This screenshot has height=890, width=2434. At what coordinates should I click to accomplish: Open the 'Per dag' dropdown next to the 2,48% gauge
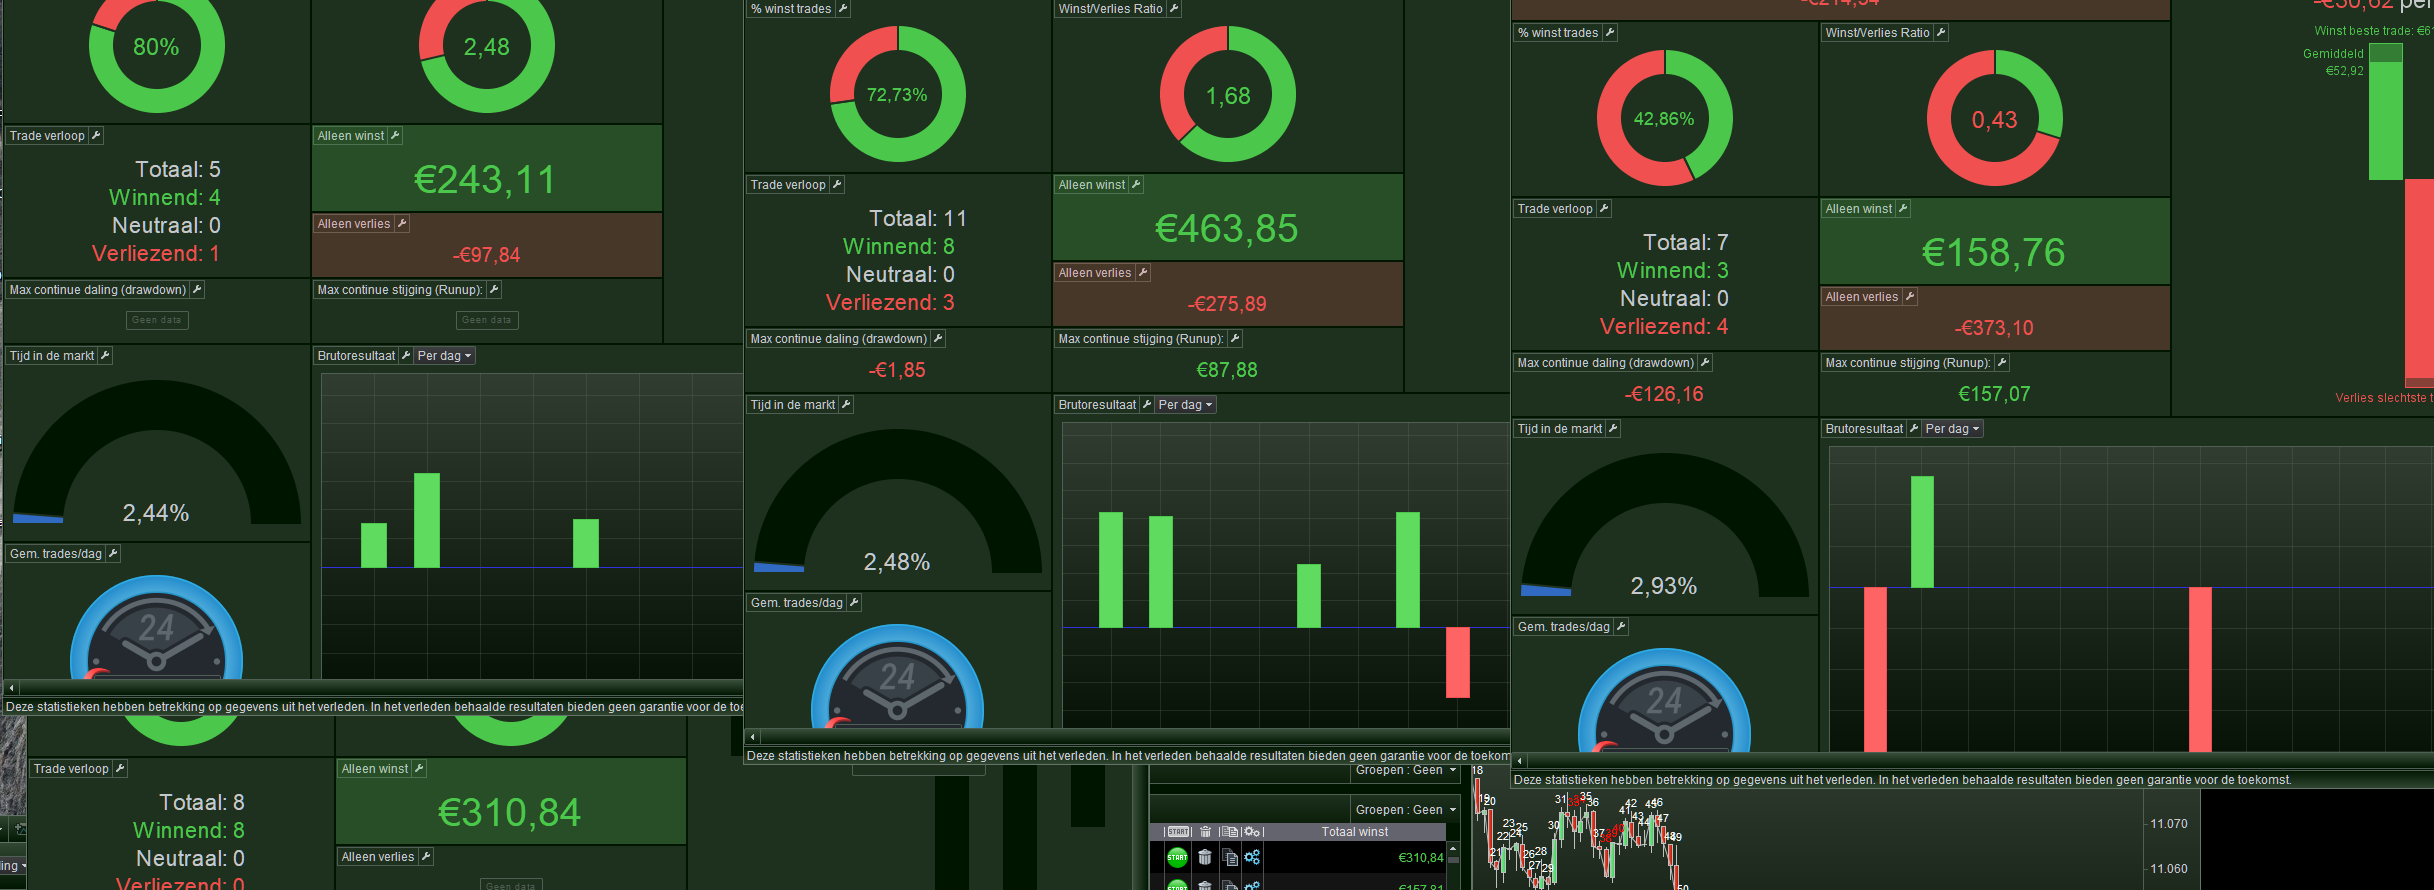[1185, 405]
